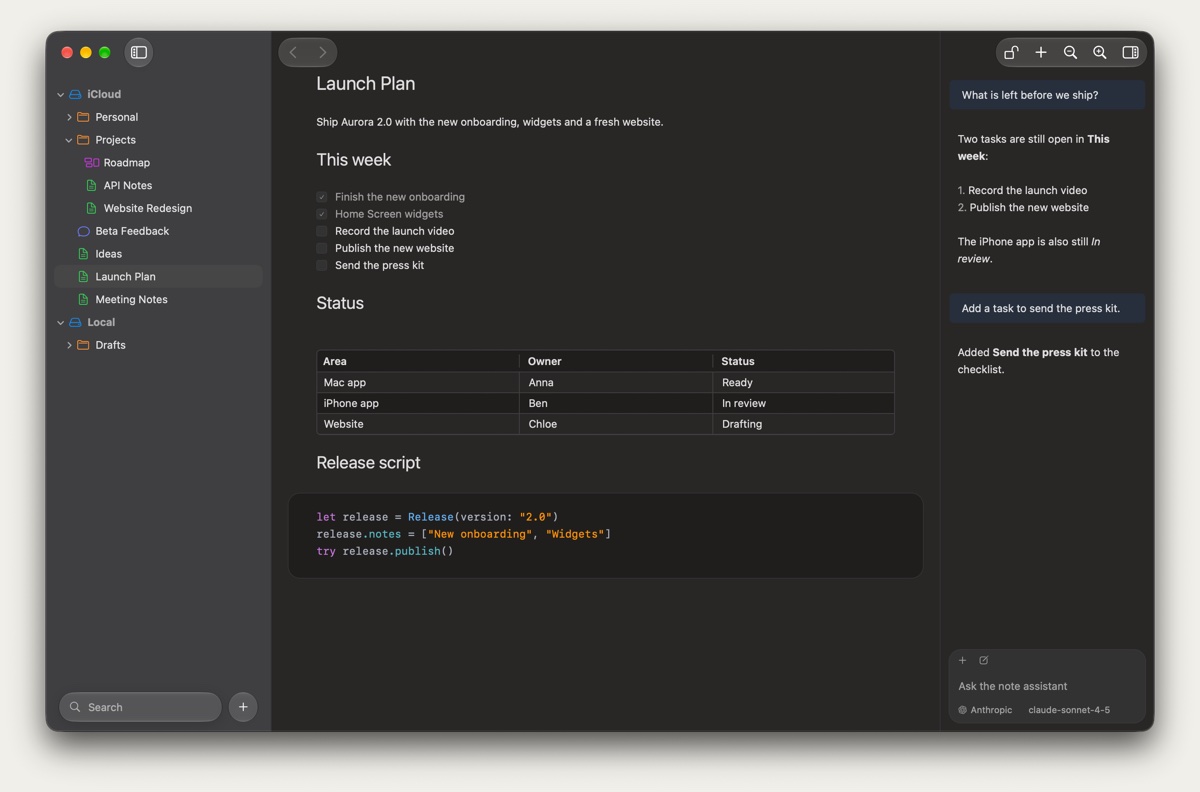Click the Website Redesign document icon
Viewport: 1200px width, 792px height.
[91, 208]
